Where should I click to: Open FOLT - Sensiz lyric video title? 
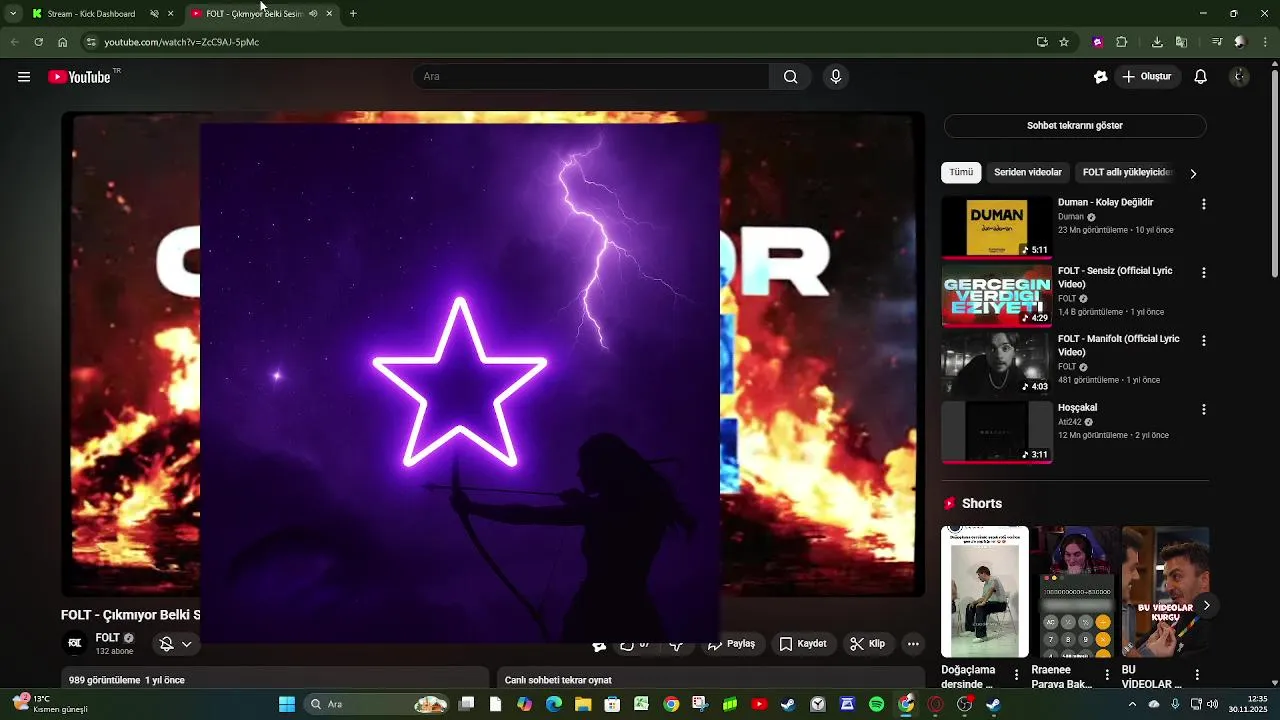click(x=1115, y=277)
